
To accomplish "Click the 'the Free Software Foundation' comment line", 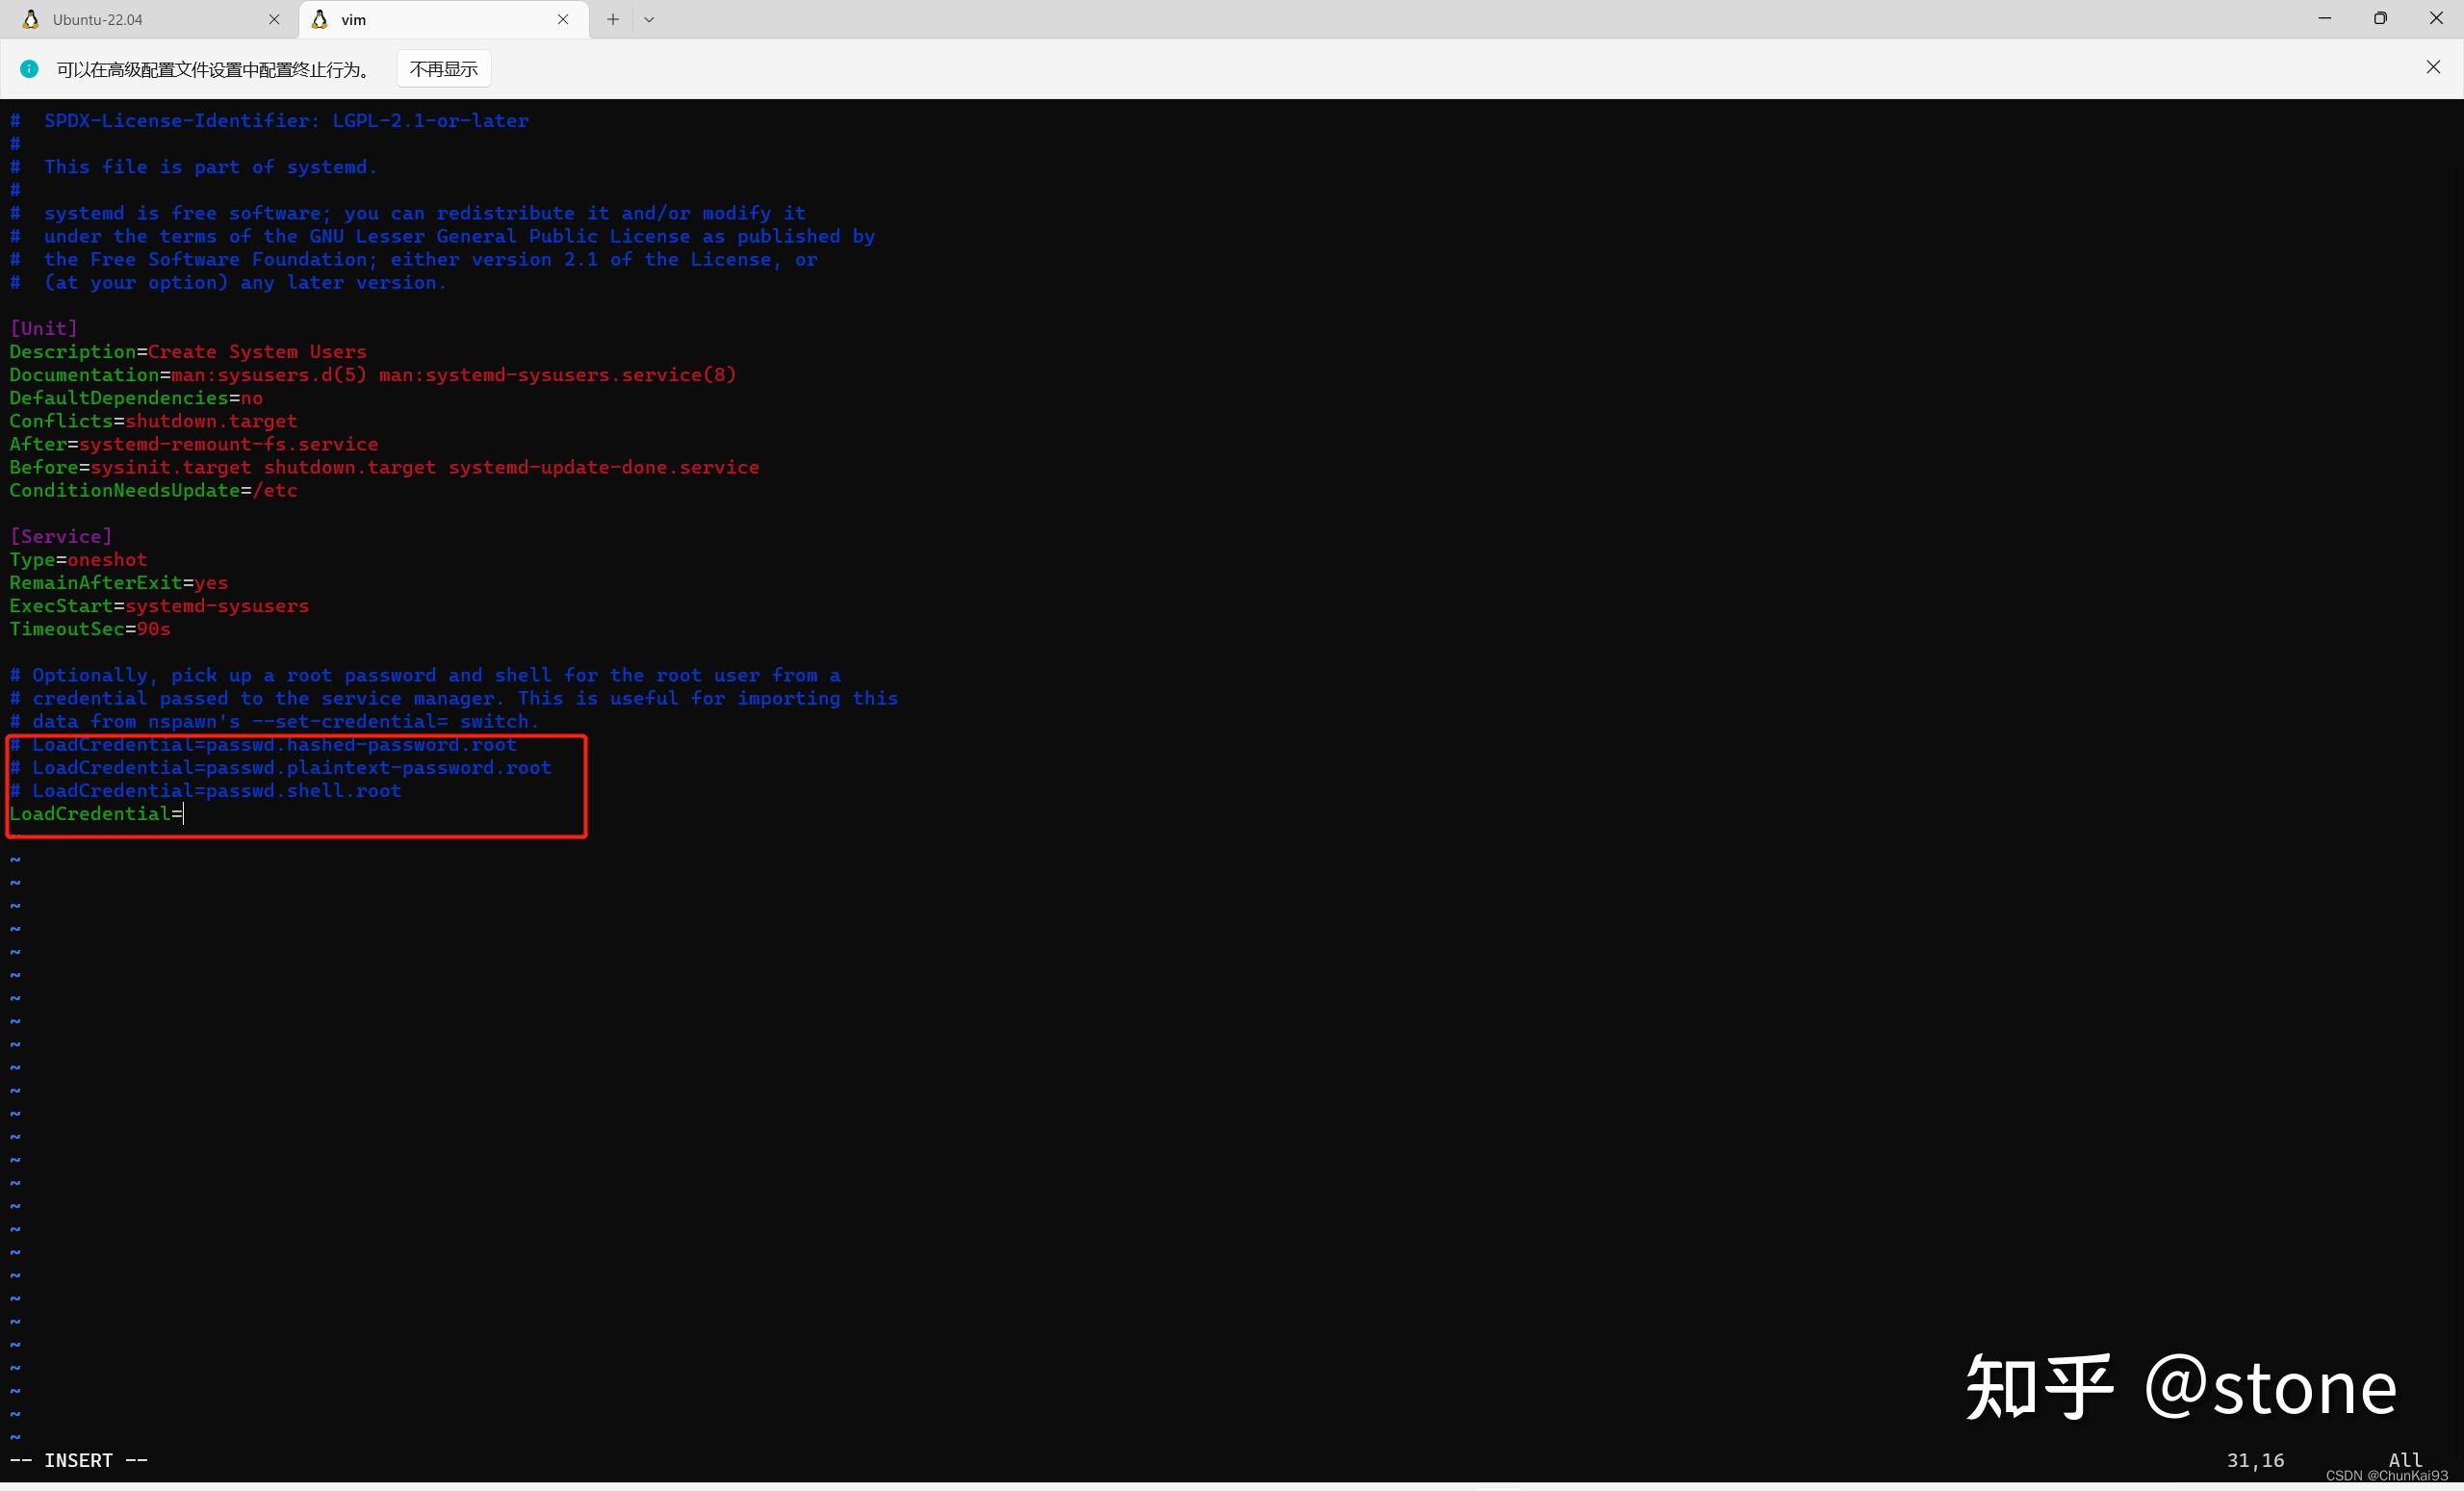I will click(413, 259).
